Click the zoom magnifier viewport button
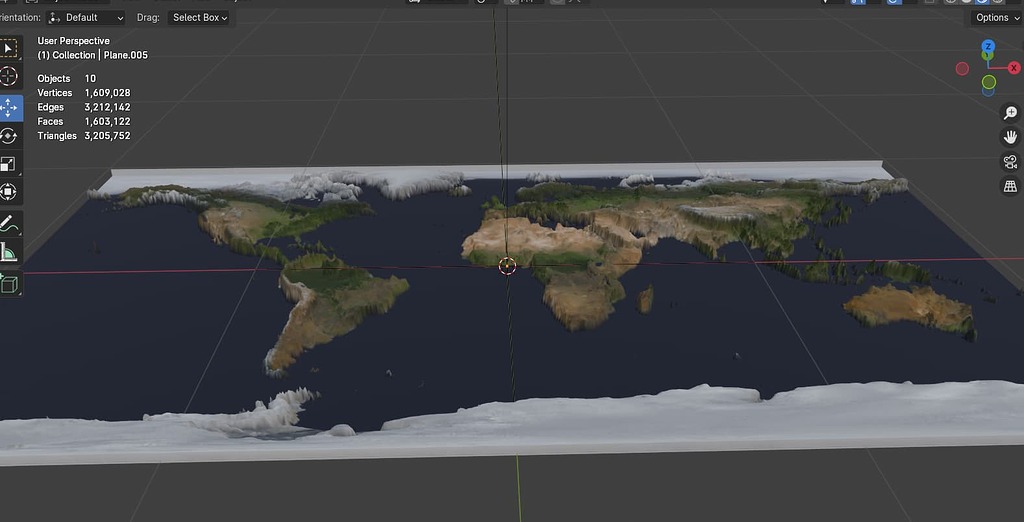 pos(1010,112)
